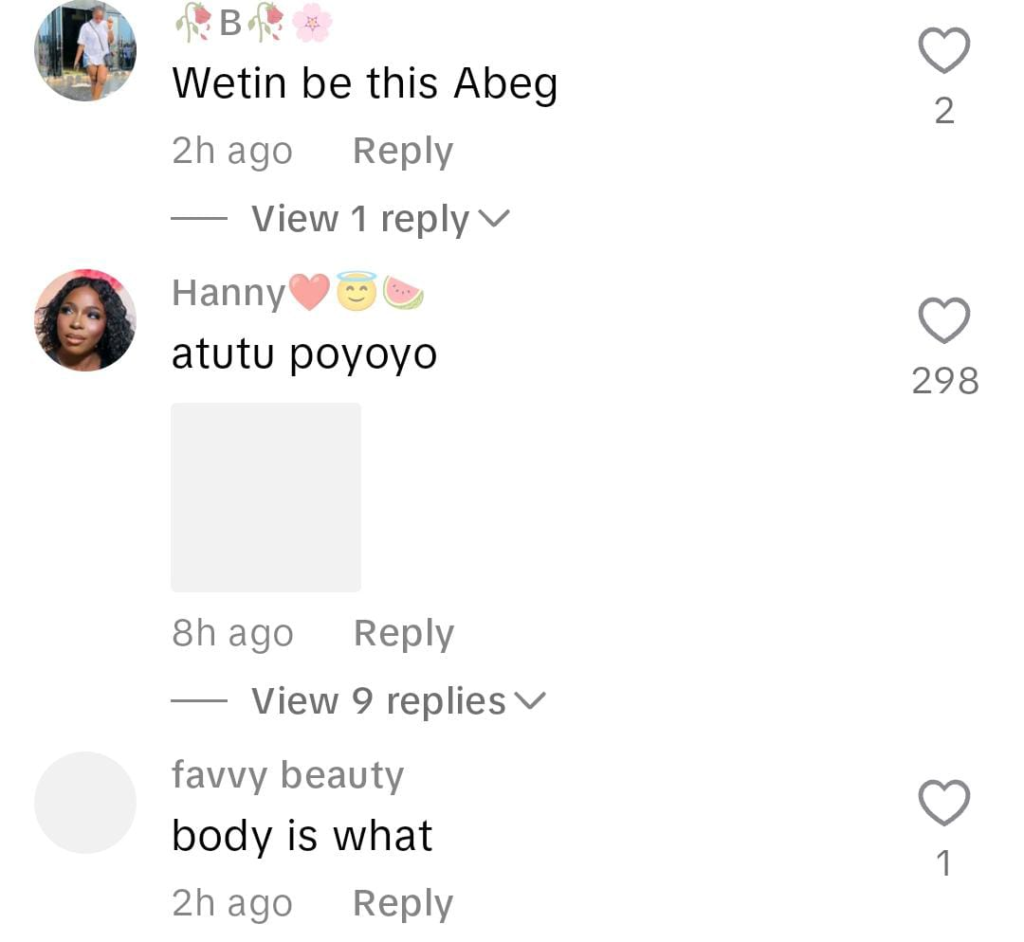1024x942 pixels.
Task: Open B's profile avatar
Action: click(86, 50)
